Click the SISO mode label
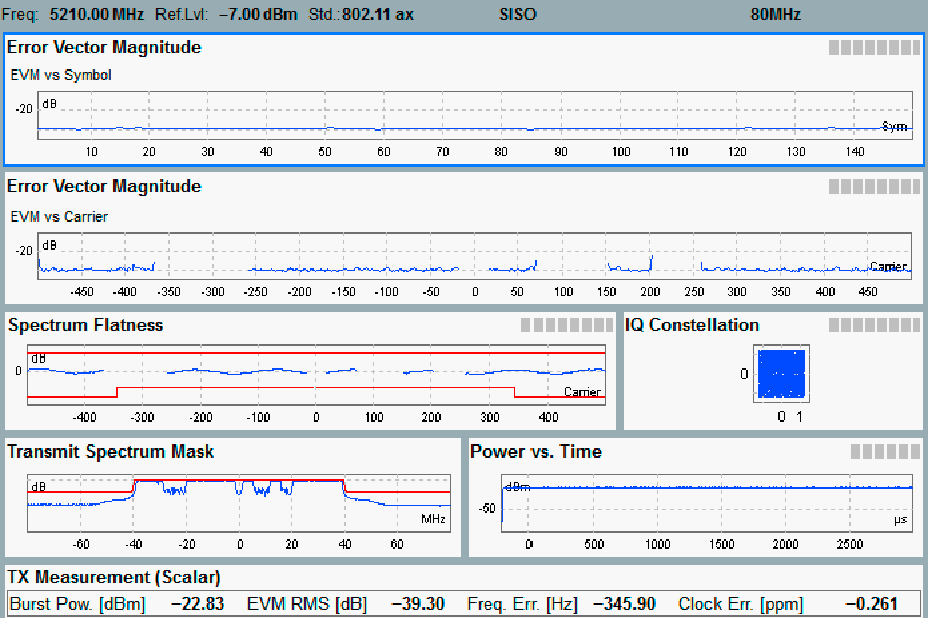 point(517,15)
